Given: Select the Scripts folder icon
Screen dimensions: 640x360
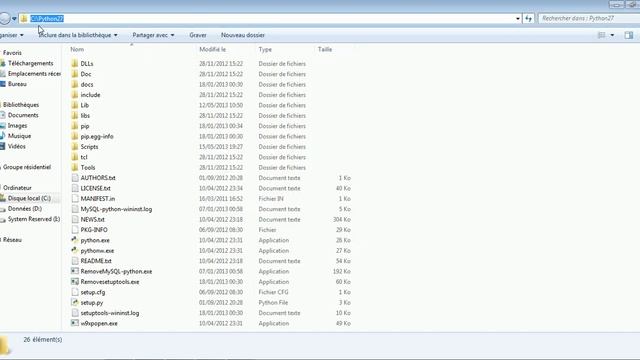Looking at the screenshot, I should click(75, 147).
